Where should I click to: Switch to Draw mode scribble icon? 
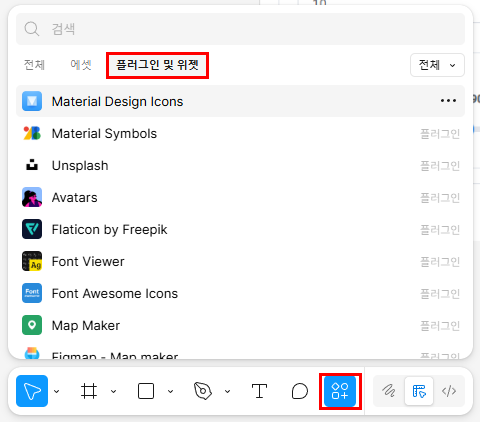pos(389,391)
